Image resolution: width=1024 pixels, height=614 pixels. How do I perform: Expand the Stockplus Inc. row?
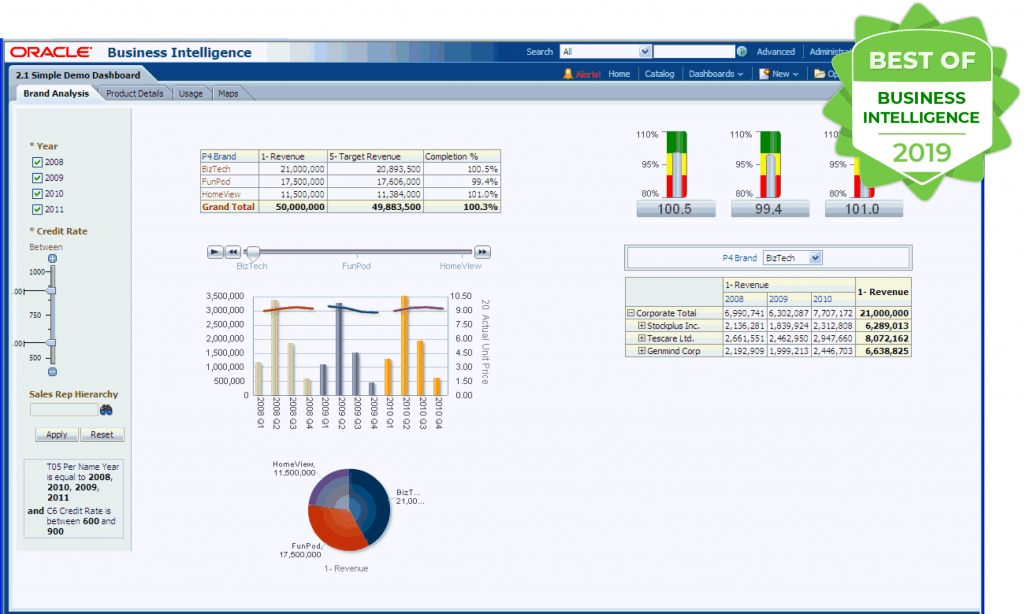[x=641, y=325]
